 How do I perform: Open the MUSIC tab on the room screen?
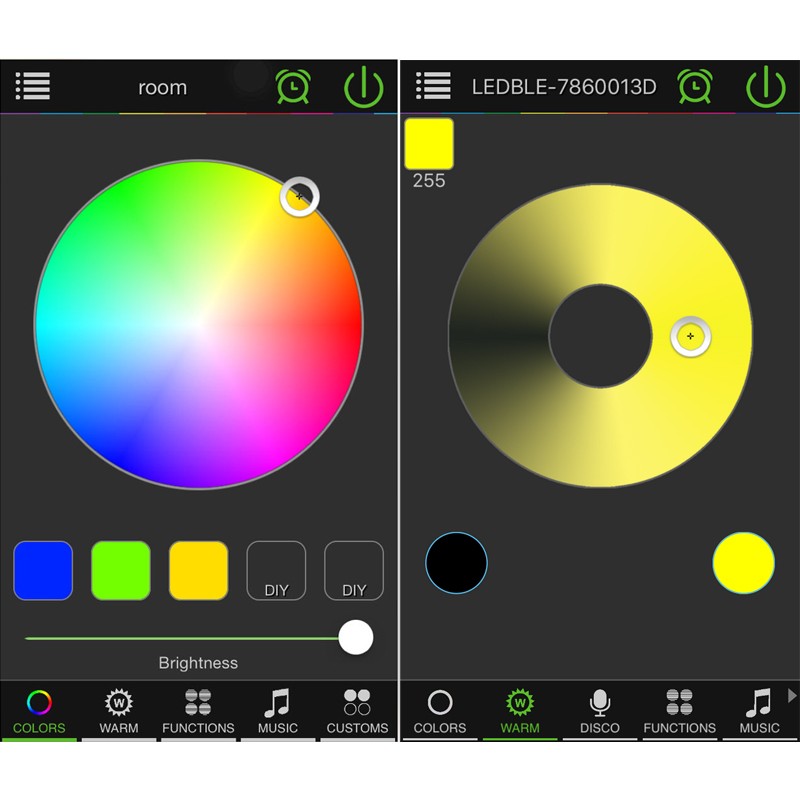278,711
